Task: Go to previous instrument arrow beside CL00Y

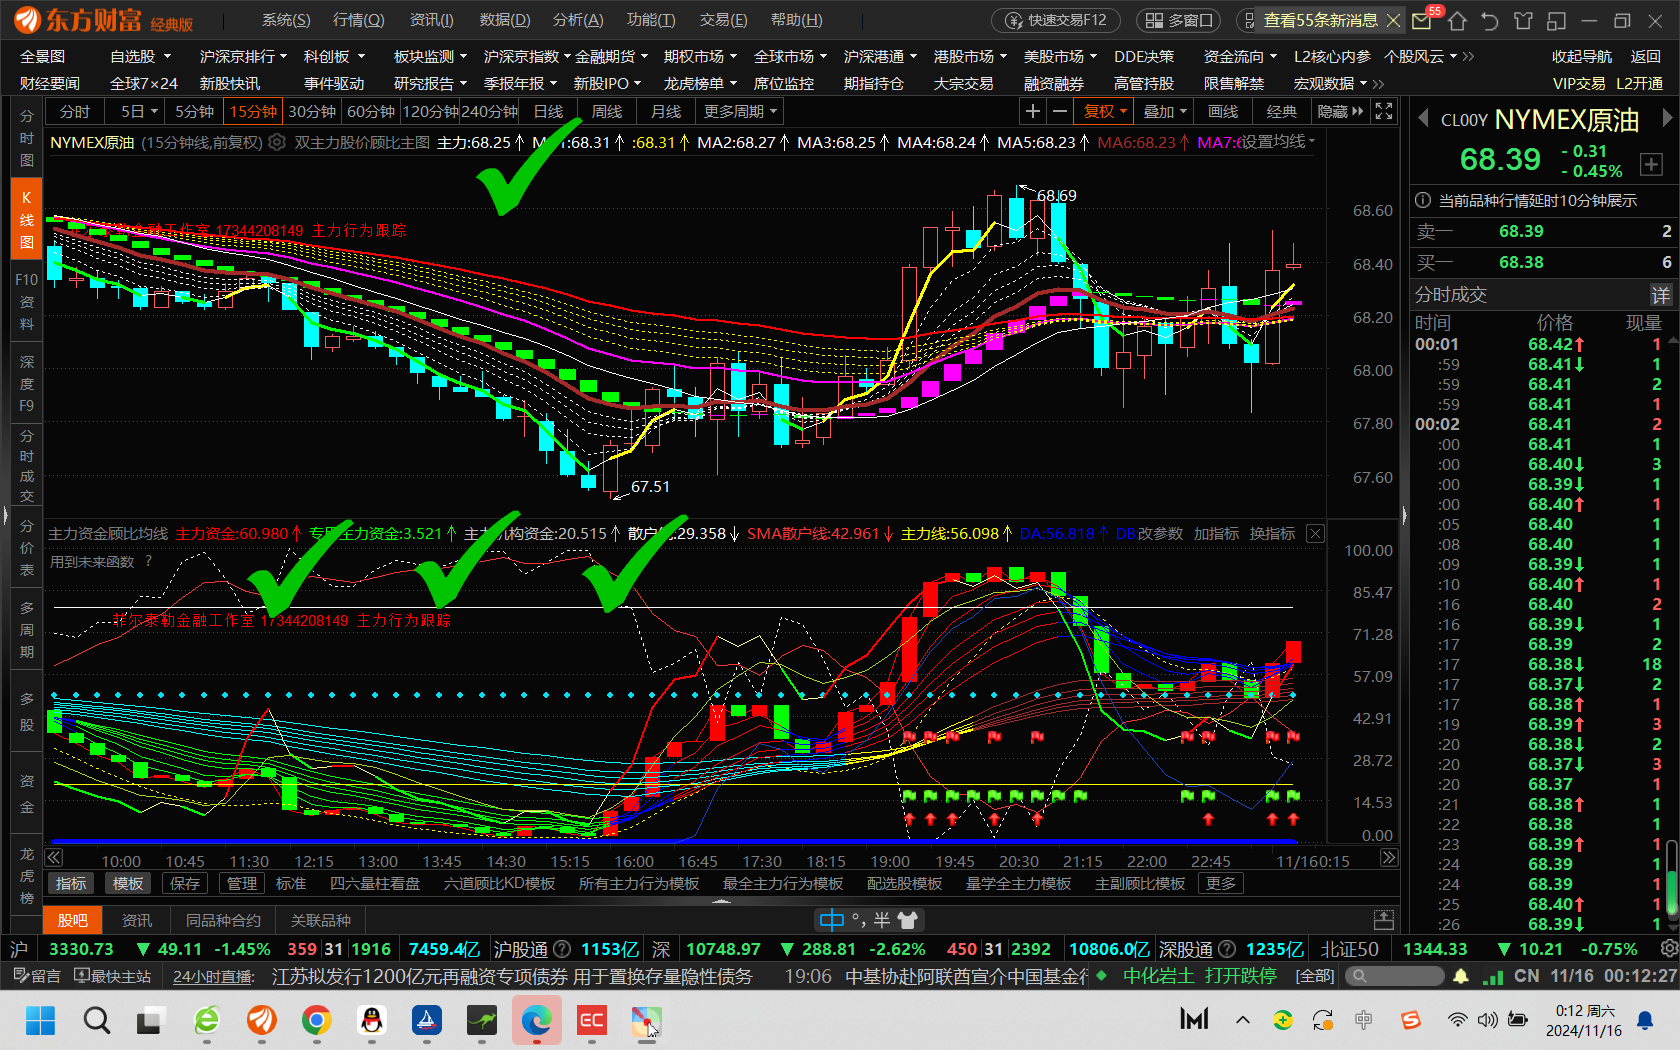Action: [1423, 119]
